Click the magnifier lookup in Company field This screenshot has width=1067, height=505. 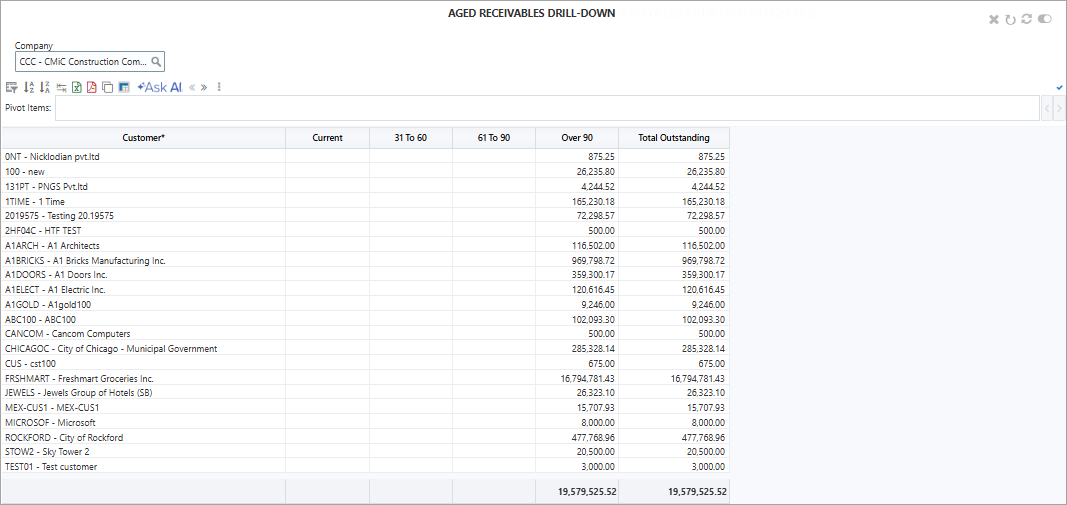pos(156,62)
